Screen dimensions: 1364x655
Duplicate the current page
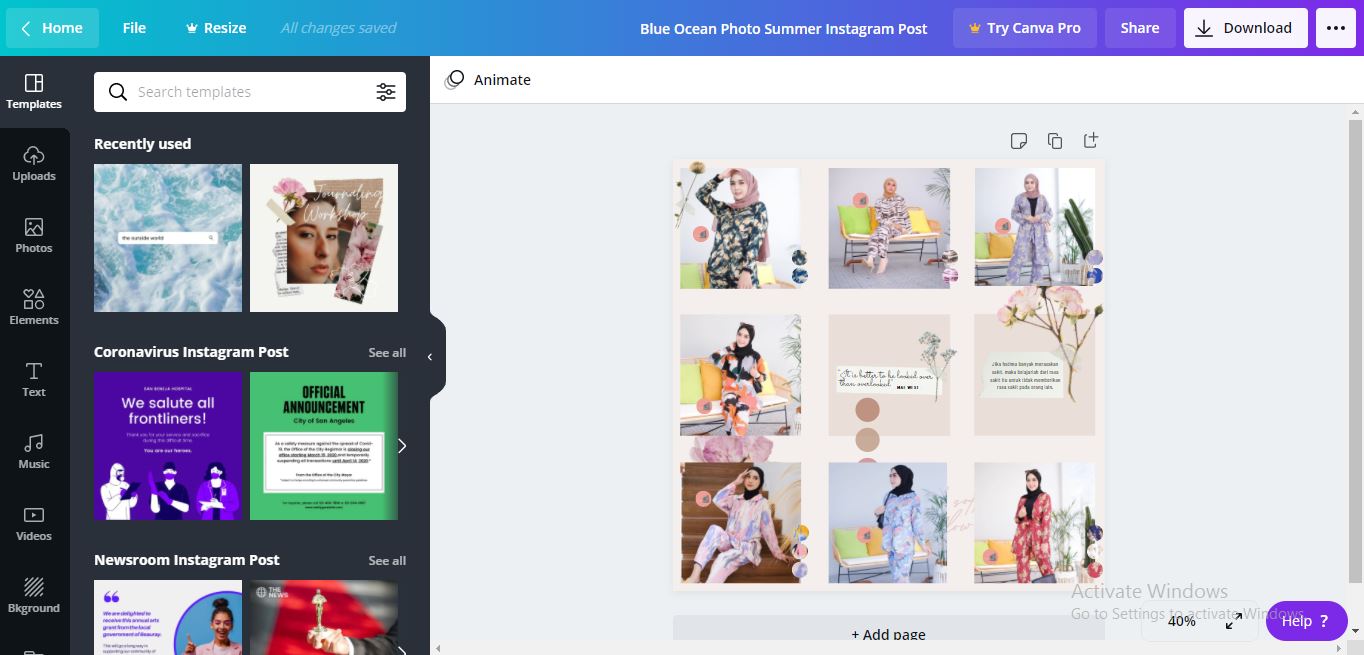[x=1055, y=141]
